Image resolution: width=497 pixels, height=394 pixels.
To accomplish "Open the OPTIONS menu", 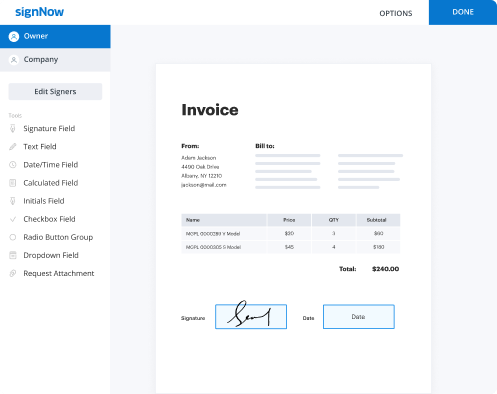I will tap(396, 13).
